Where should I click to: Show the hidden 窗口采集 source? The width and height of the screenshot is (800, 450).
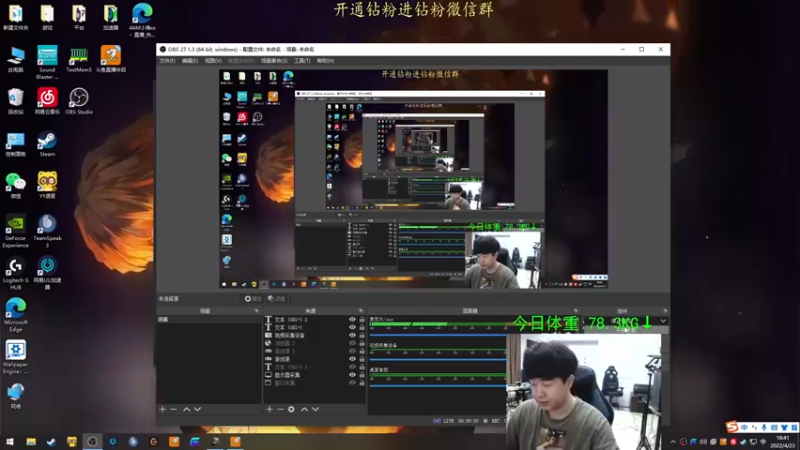pyautogui.click(x=352, y=383)
